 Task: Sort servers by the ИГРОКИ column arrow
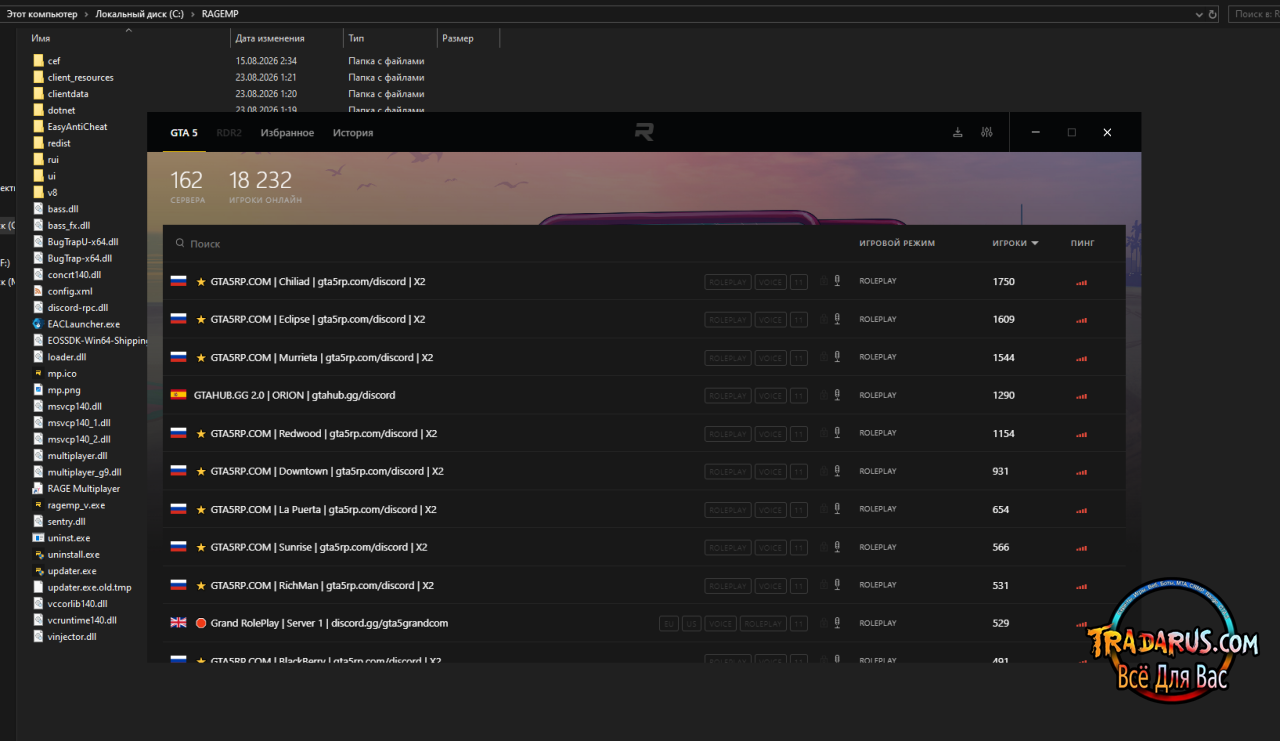click(x=1035, y=244)
